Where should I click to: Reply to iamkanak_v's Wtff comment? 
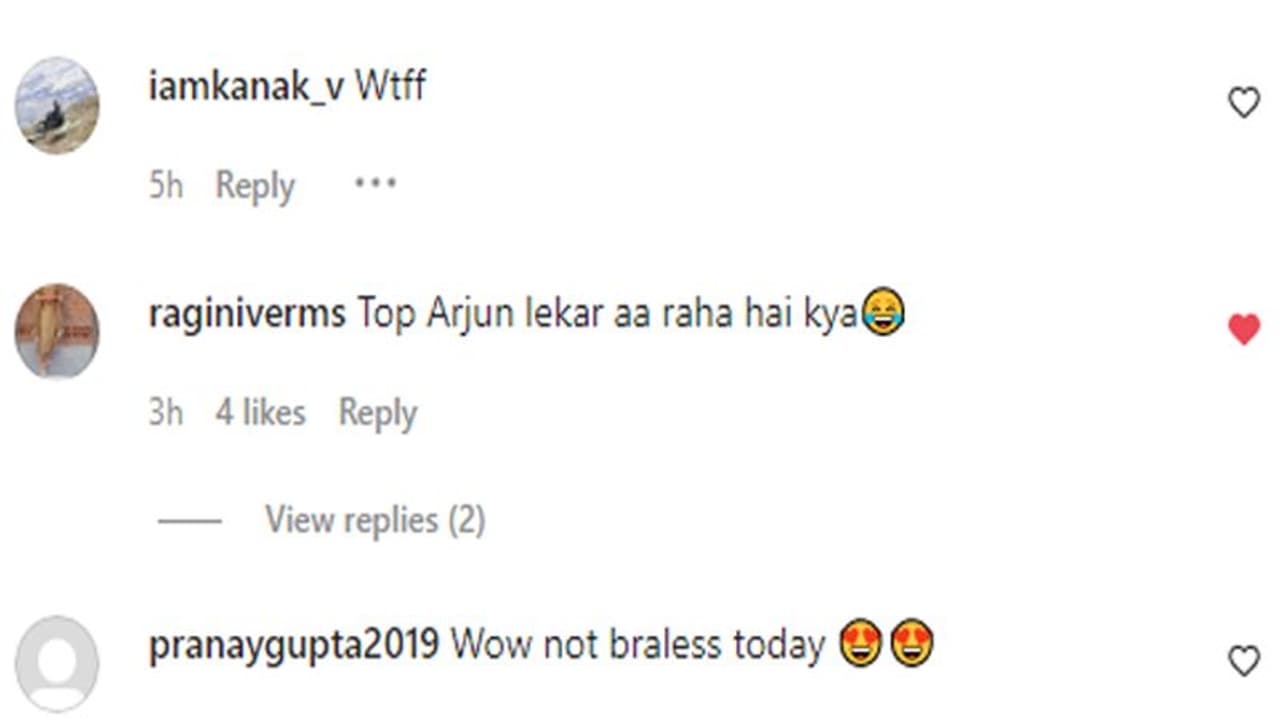click(x=255, y=187)
